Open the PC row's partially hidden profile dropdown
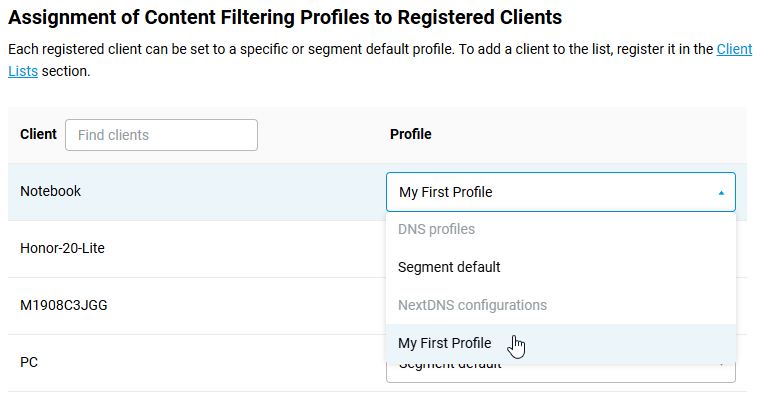The image size is (761, 395). click(x=561, y=373)
